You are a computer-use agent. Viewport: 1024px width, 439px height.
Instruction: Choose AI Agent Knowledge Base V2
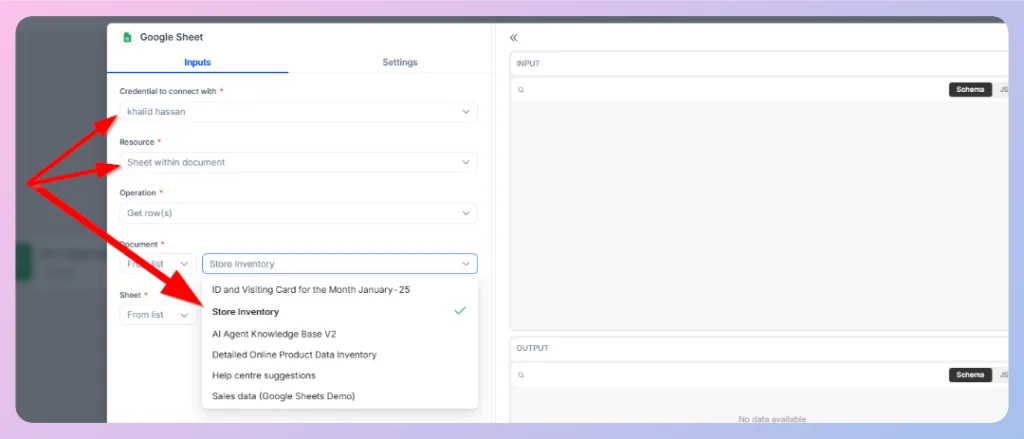click(x=340, y=334)
